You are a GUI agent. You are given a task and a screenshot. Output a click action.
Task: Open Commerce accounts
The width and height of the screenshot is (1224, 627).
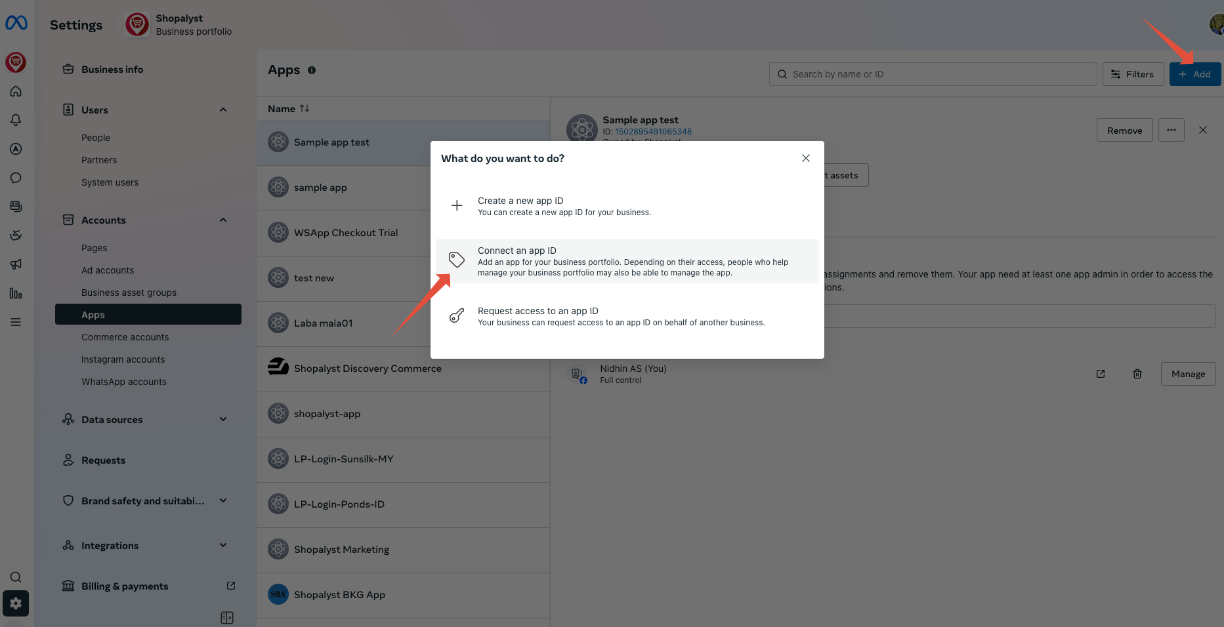point(125,337)
